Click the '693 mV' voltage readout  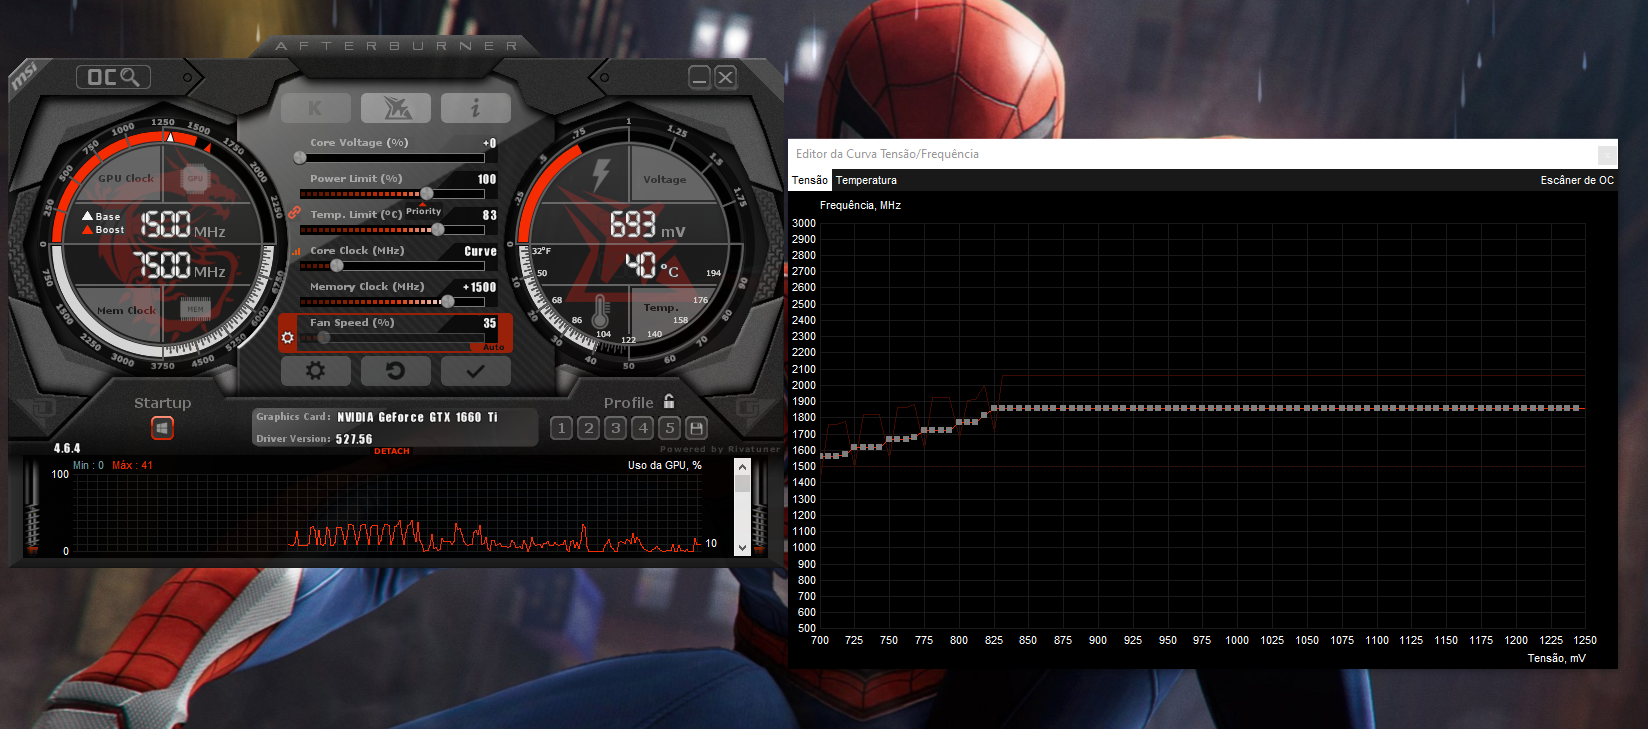click(x=647, y=225)
